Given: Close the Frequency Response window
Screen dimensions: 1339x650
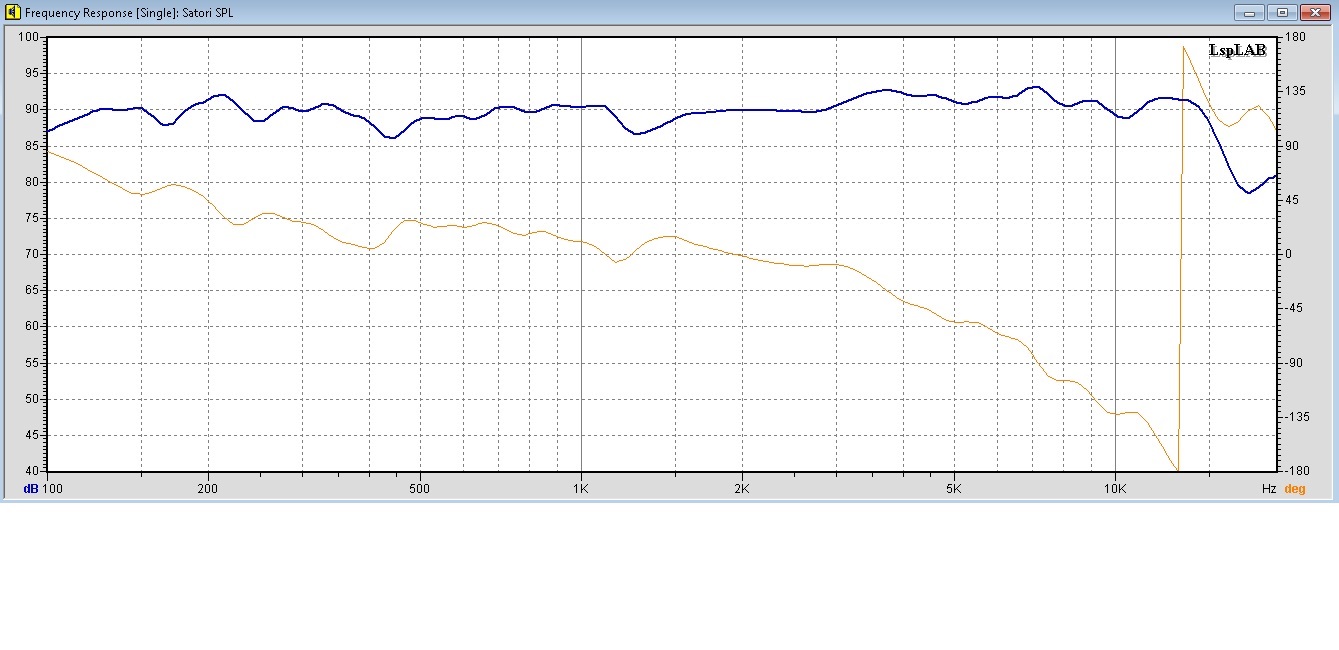Looking at the screenshot, I should point(1315,12).
